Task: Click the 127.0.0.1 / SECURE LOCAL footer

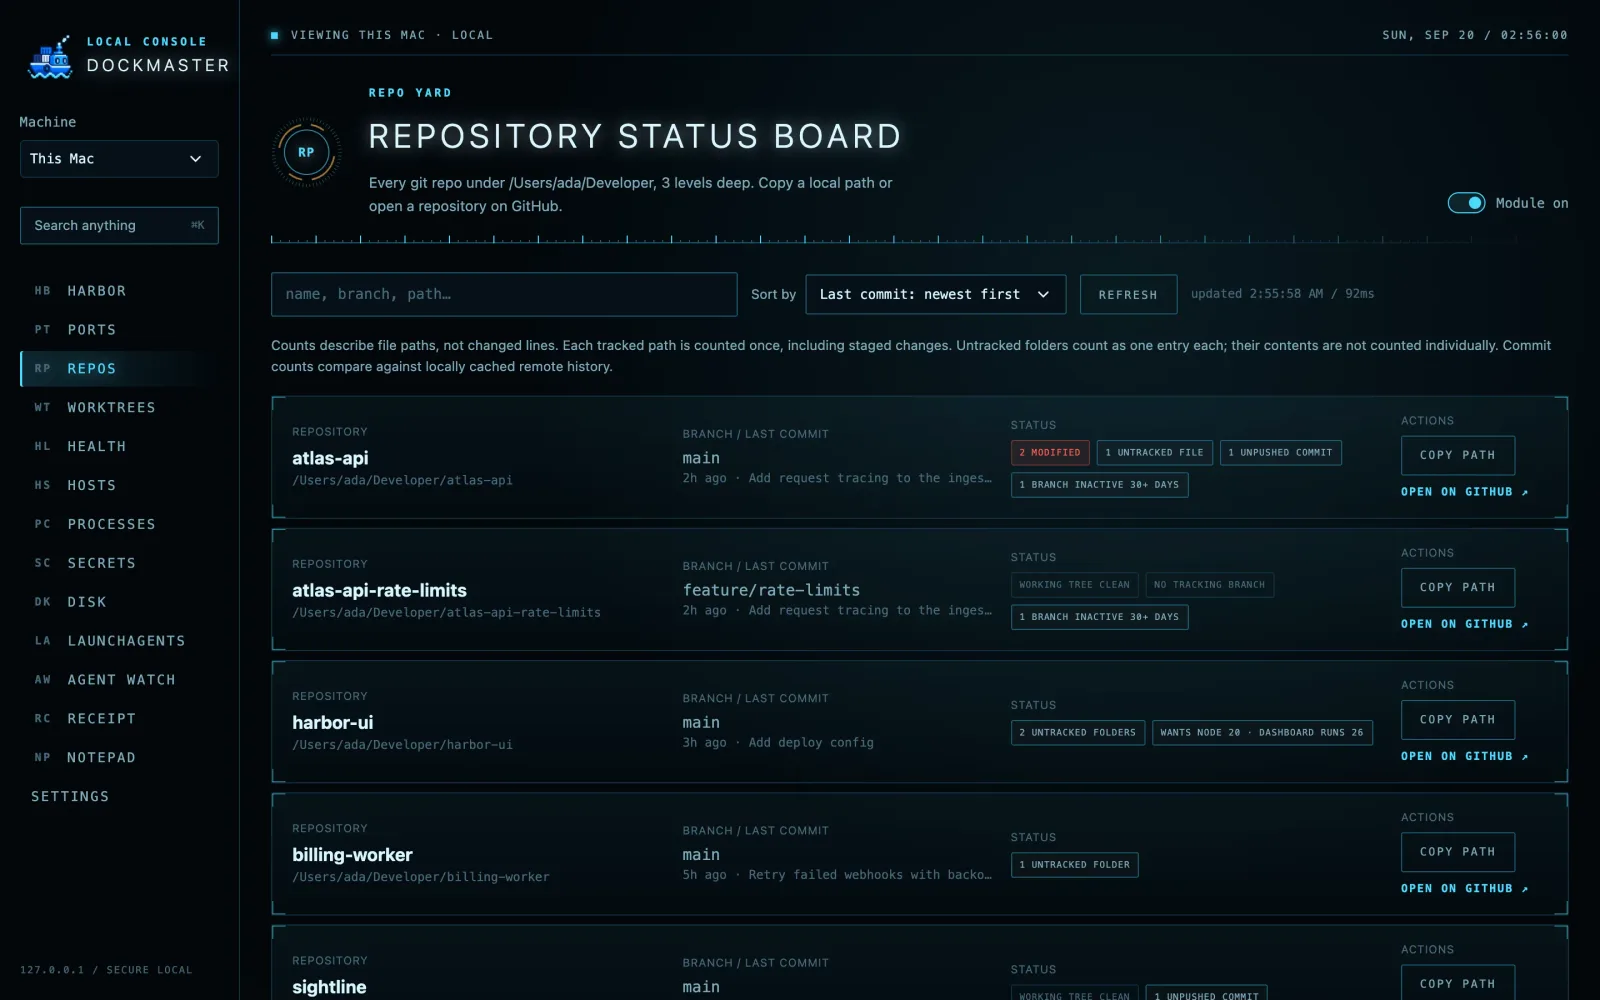Action: [x=106, y=970]
